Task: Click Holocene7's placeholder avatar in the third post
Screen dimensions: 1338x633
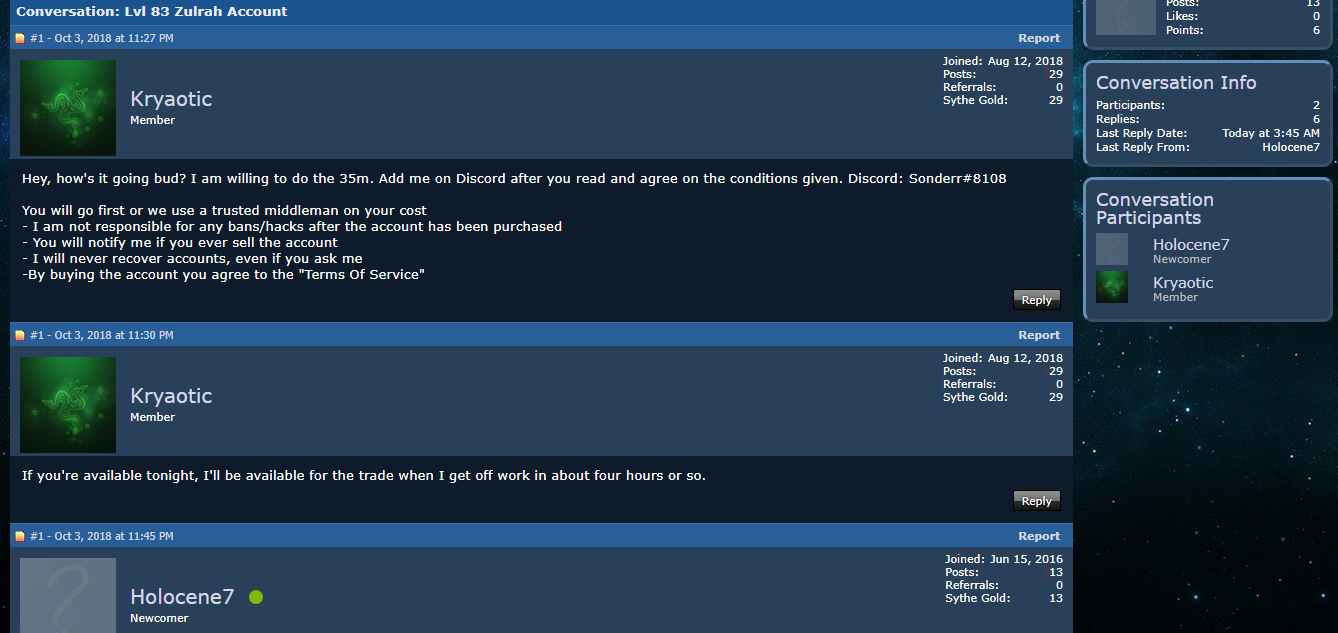Action: [x=68, y=595]
